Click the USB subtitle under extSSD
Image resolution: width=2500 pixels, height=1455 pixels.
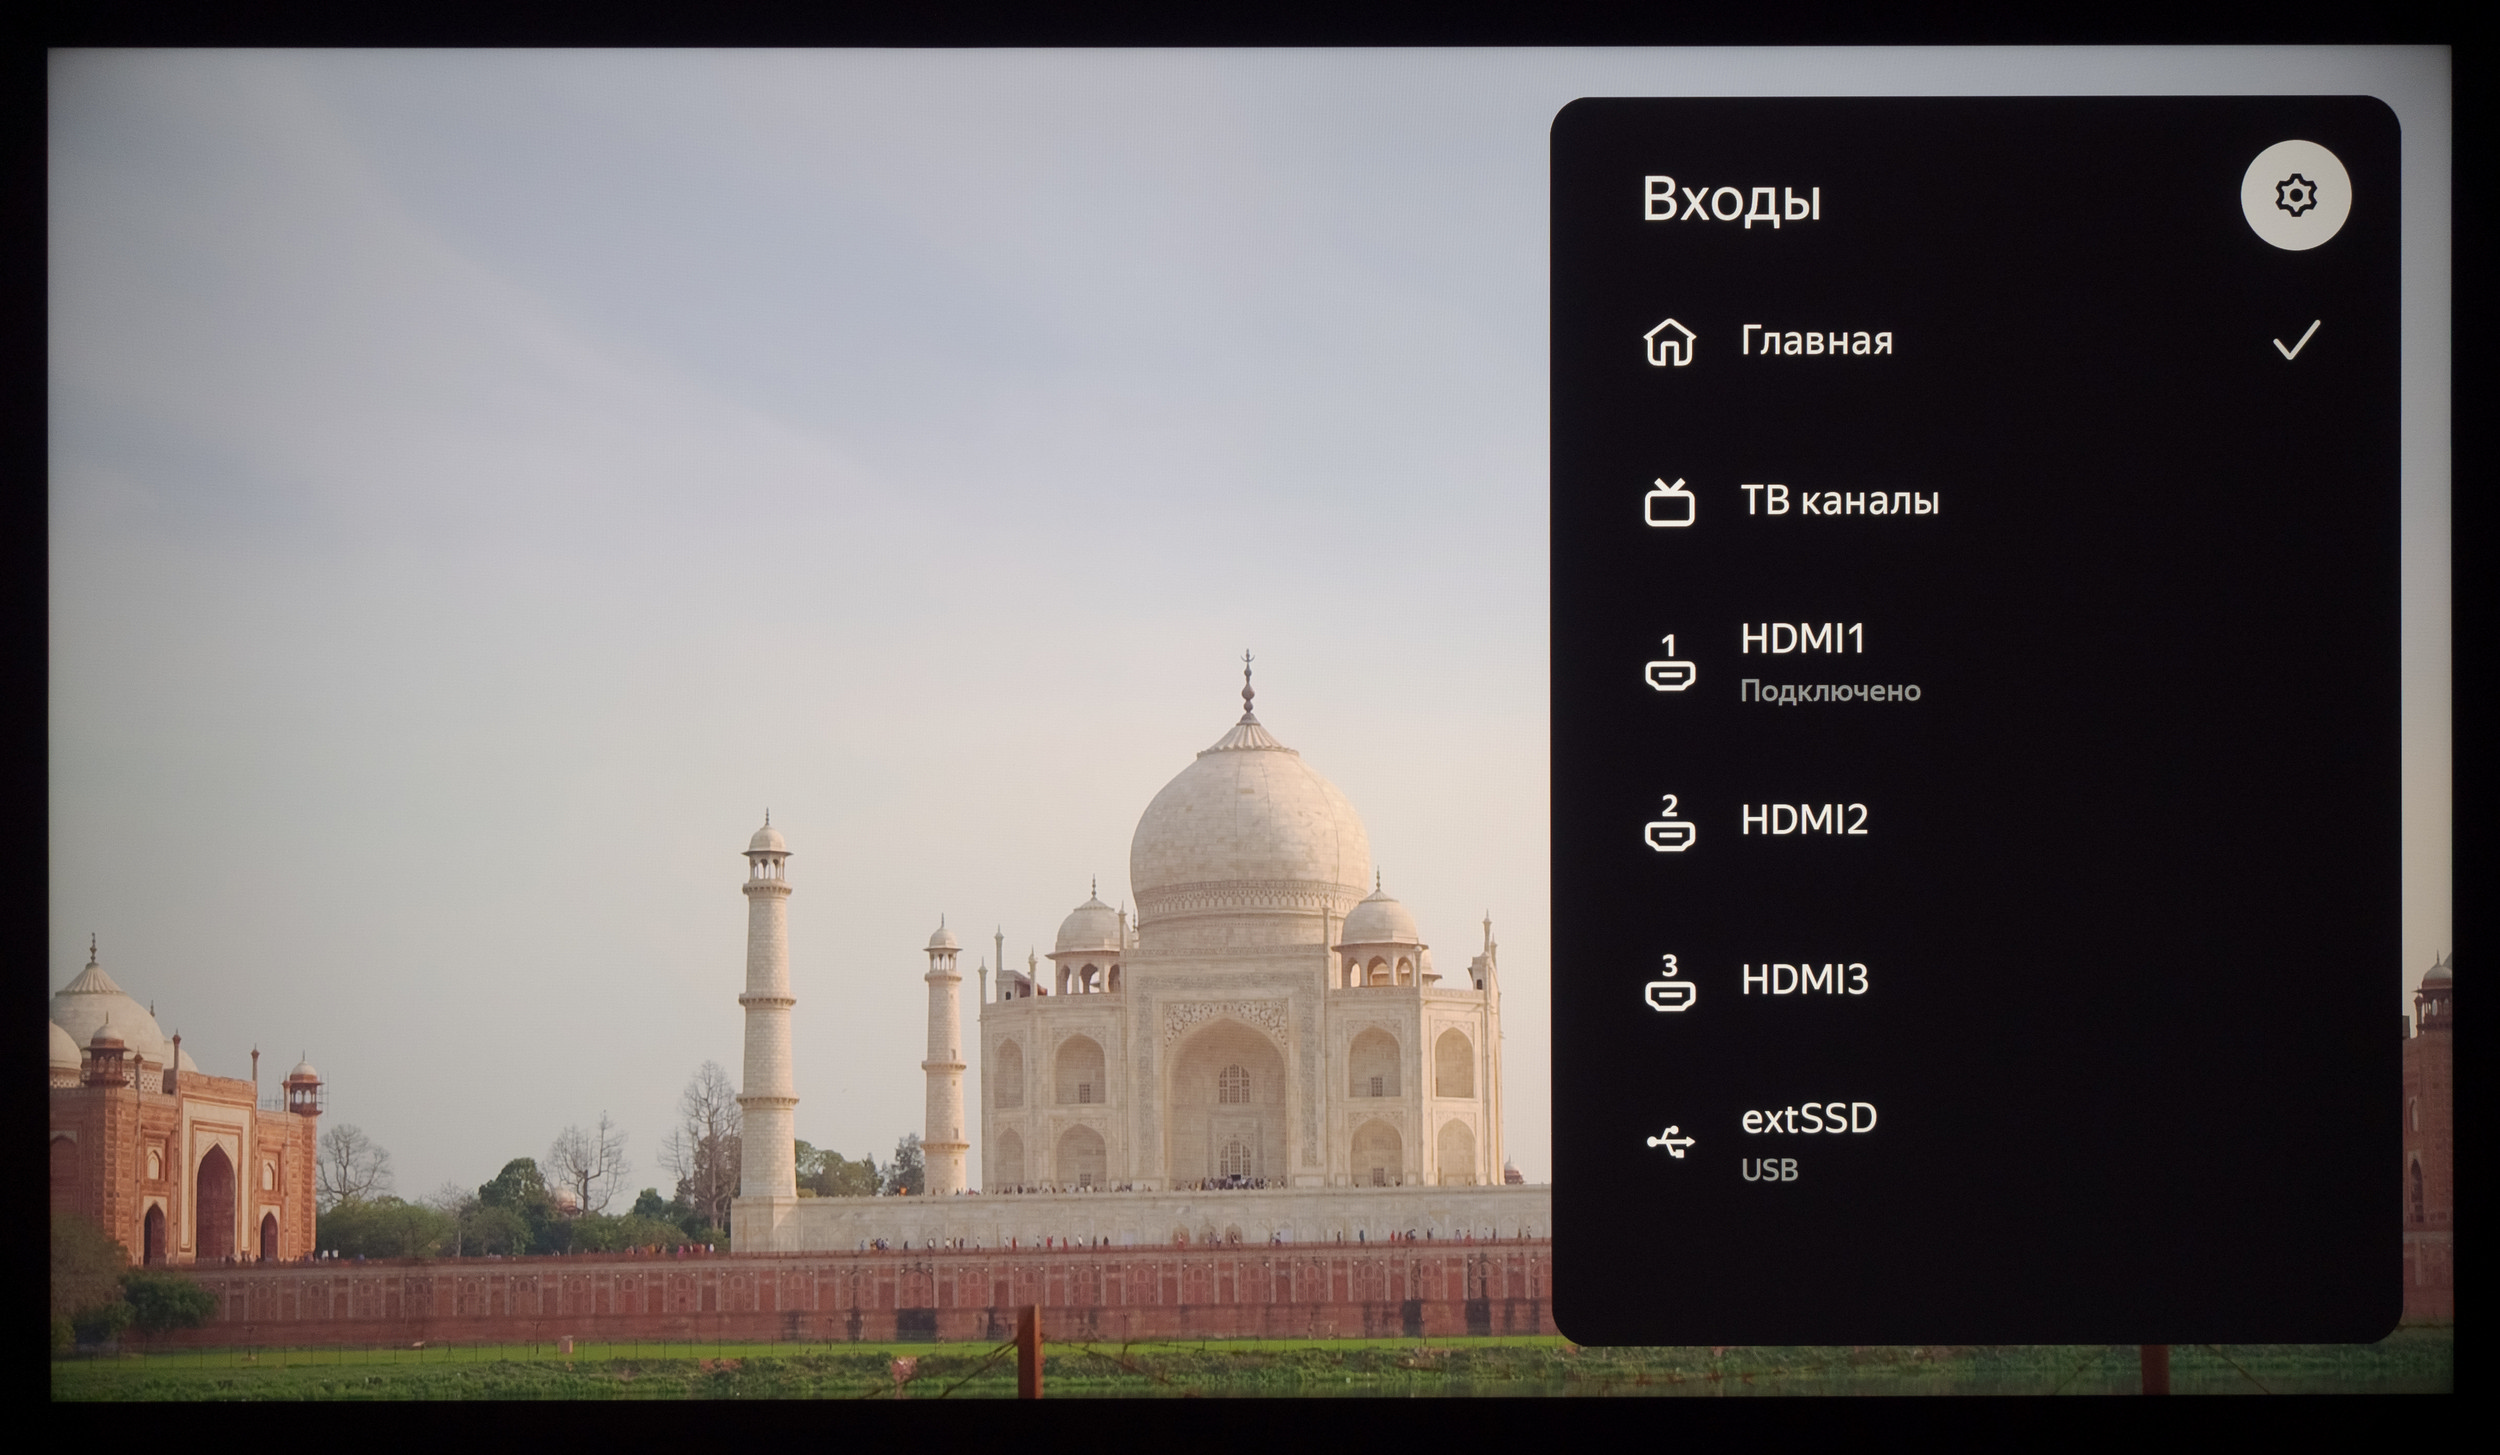click(1769, 1170)
